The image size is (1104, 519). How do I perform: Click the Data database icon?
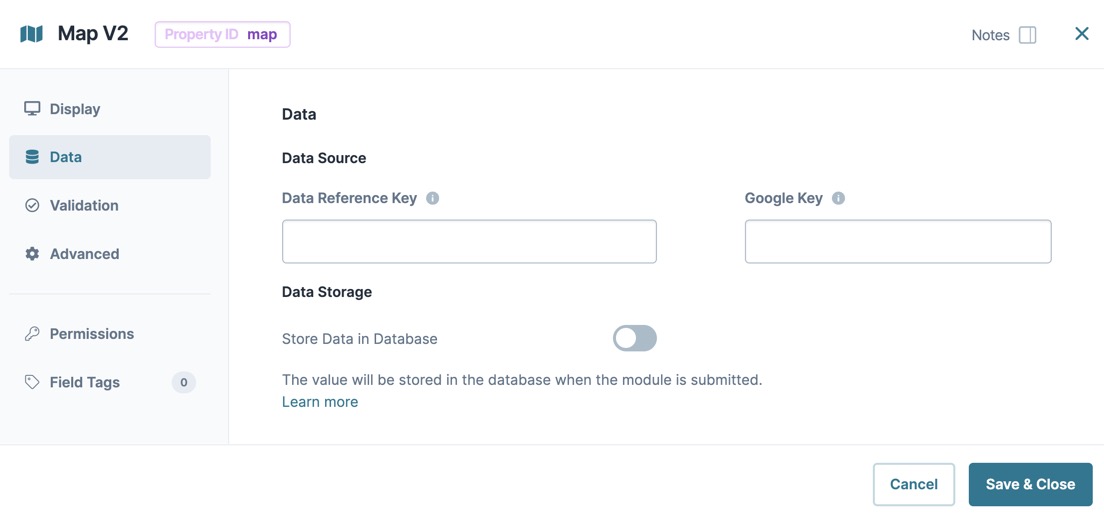[32, 157]
